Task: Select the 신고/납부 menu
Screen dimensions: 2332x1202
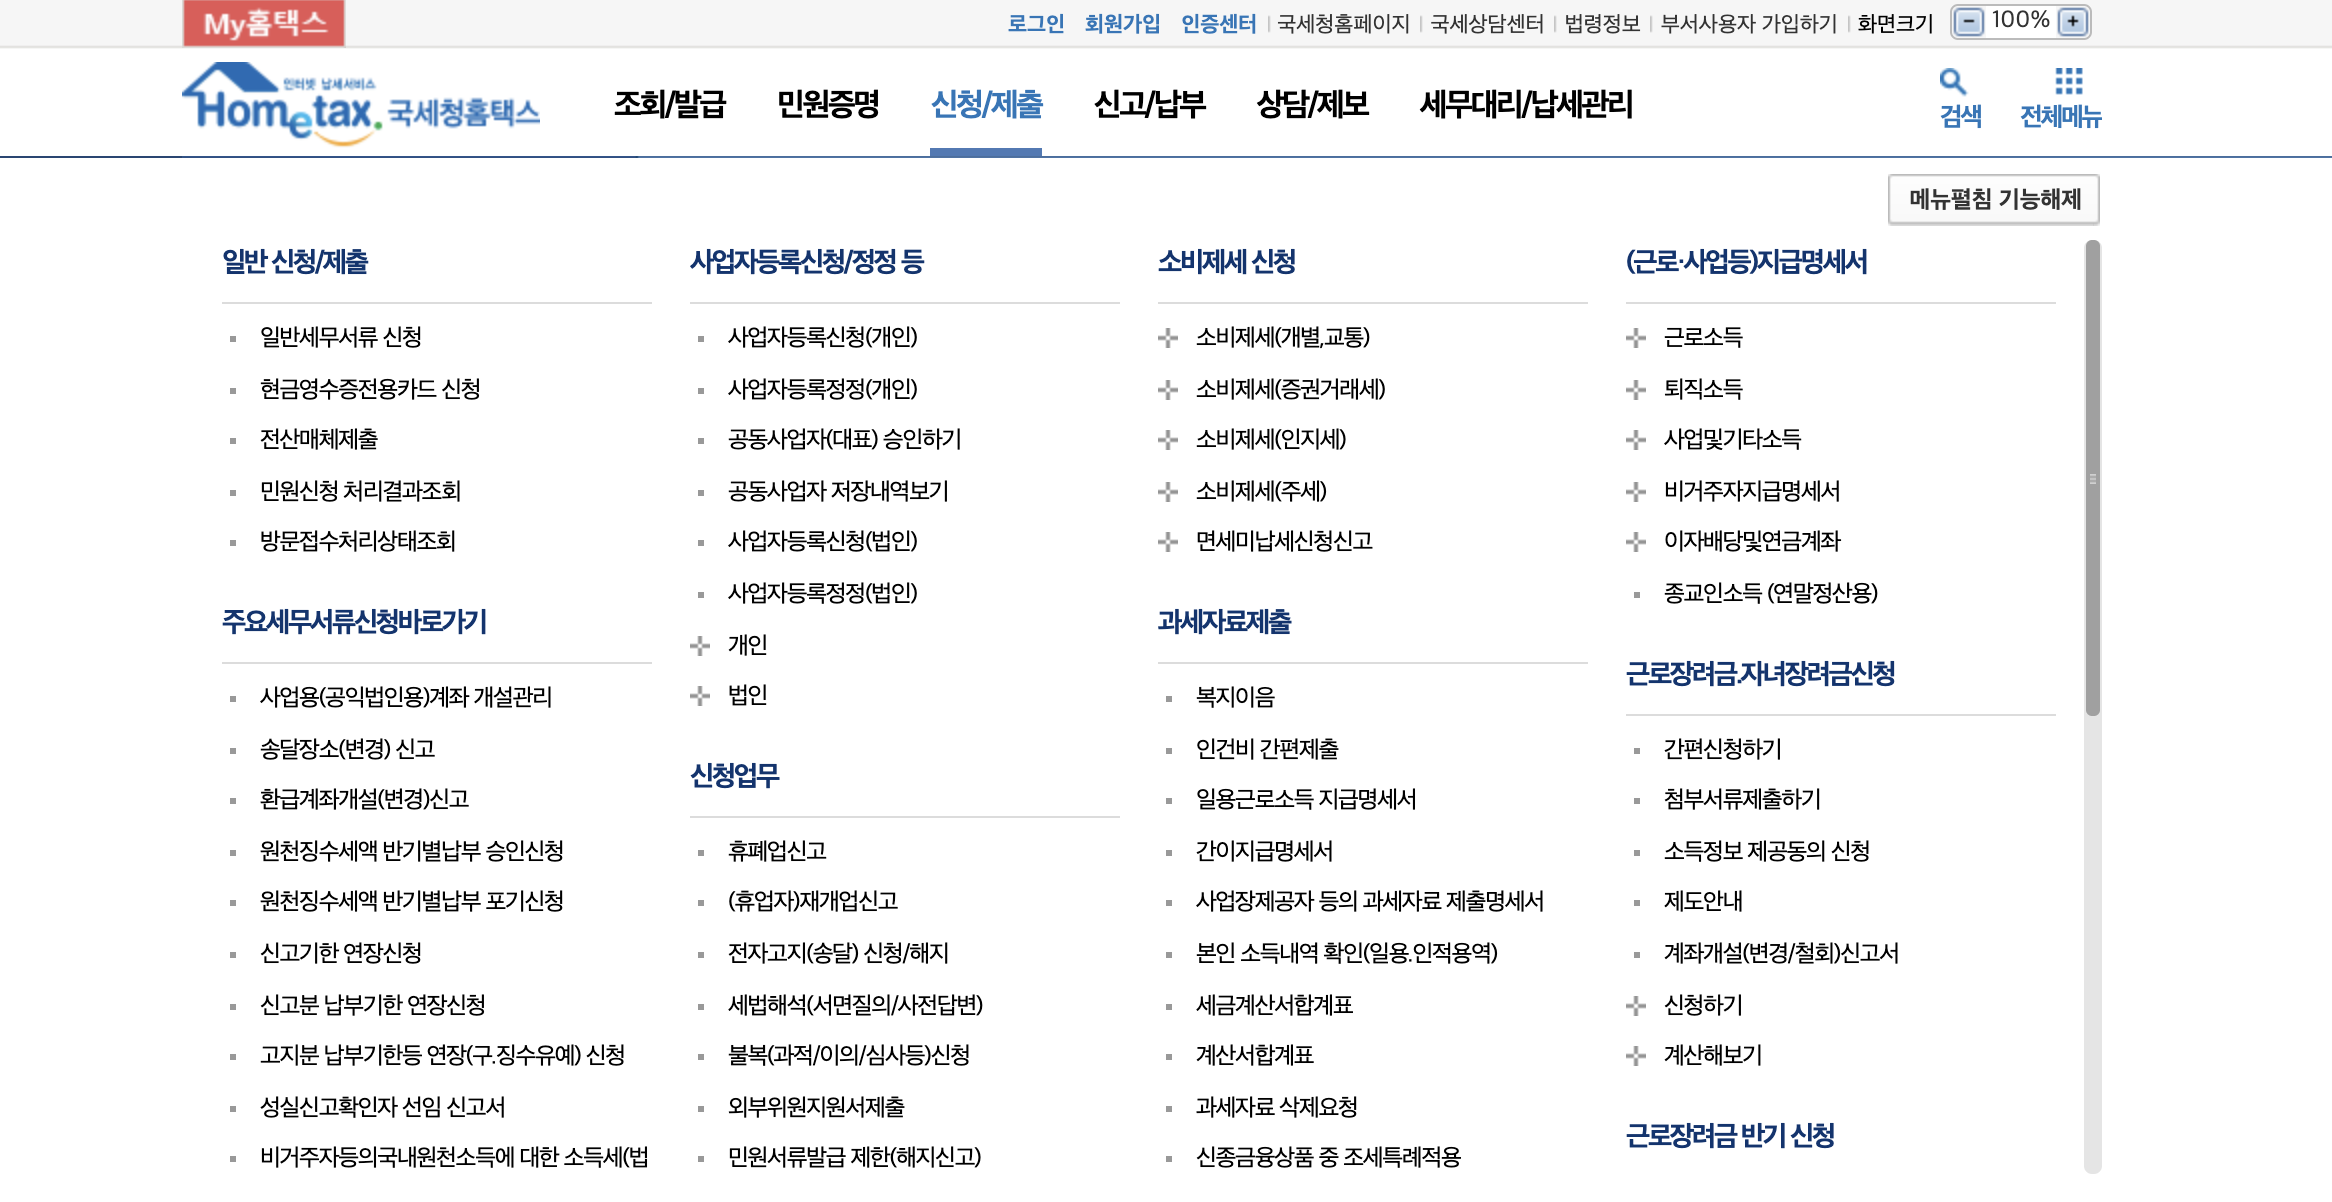Action: (1150, 105)
